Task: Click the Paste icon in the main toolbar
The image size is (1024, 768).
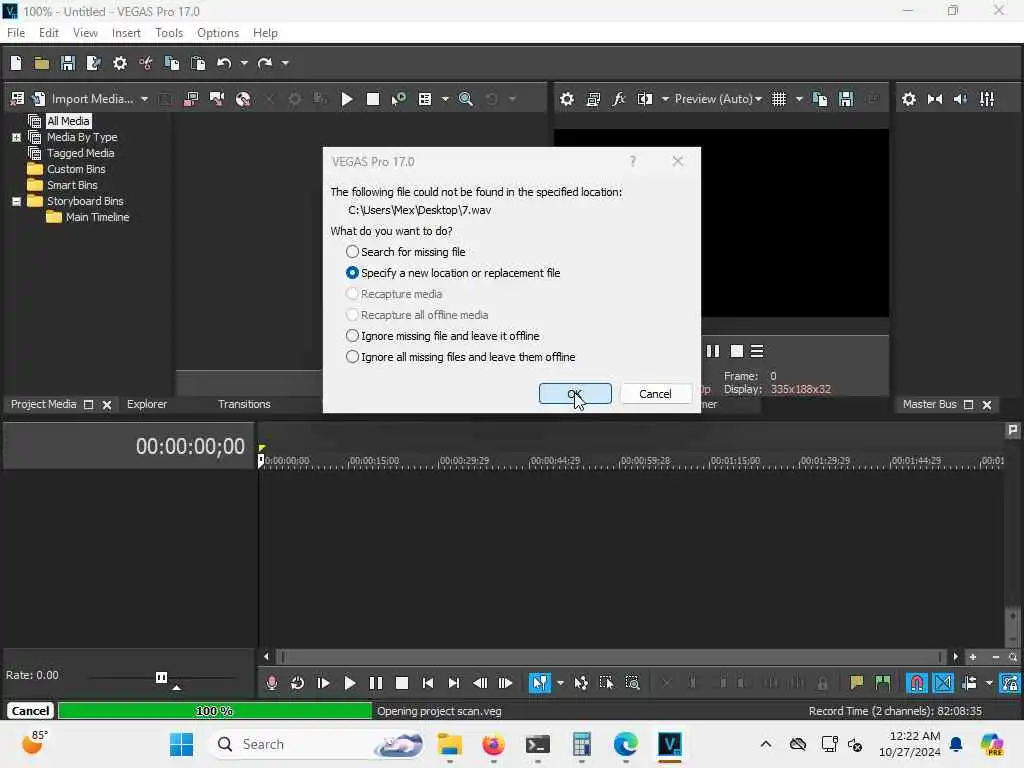Action: click(198, 63)
